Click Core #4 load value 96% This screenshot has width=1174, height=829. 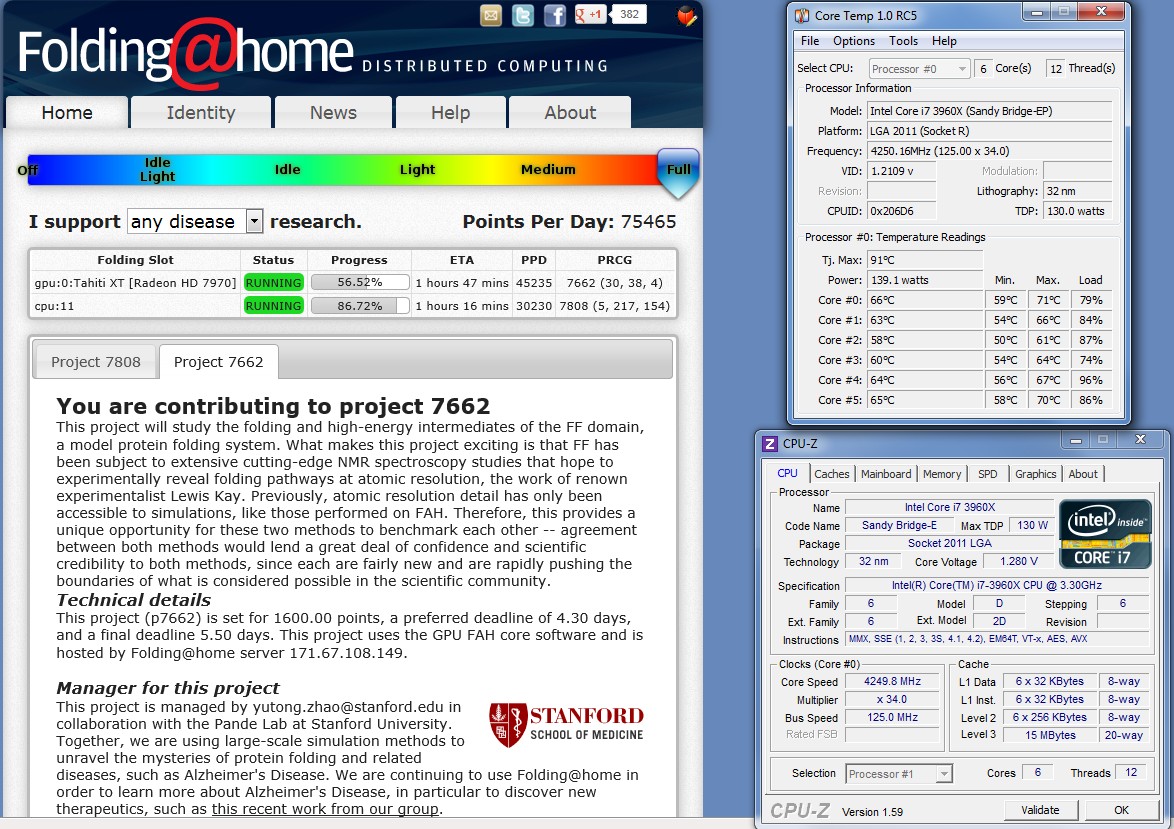tap(1090, 380)
